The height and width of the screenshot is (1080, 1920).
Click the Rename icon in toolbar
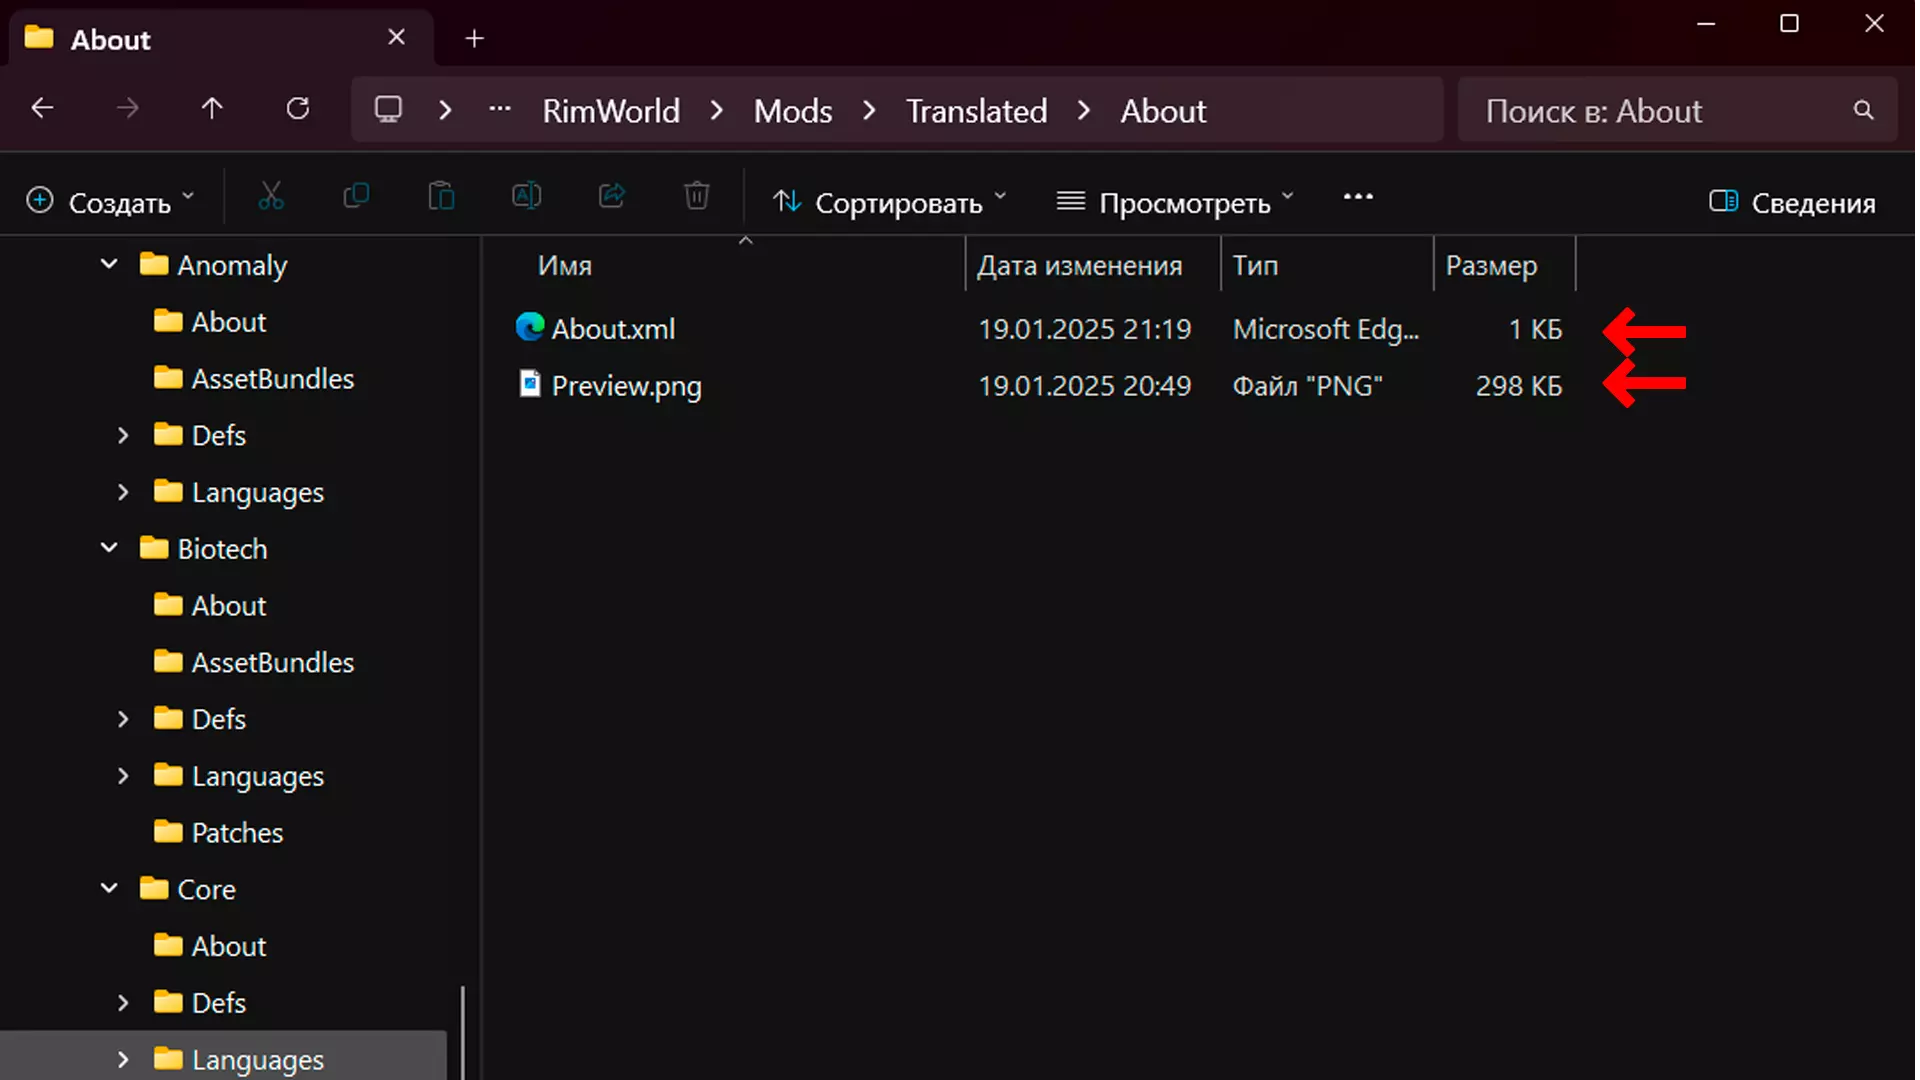coord(526,197)
